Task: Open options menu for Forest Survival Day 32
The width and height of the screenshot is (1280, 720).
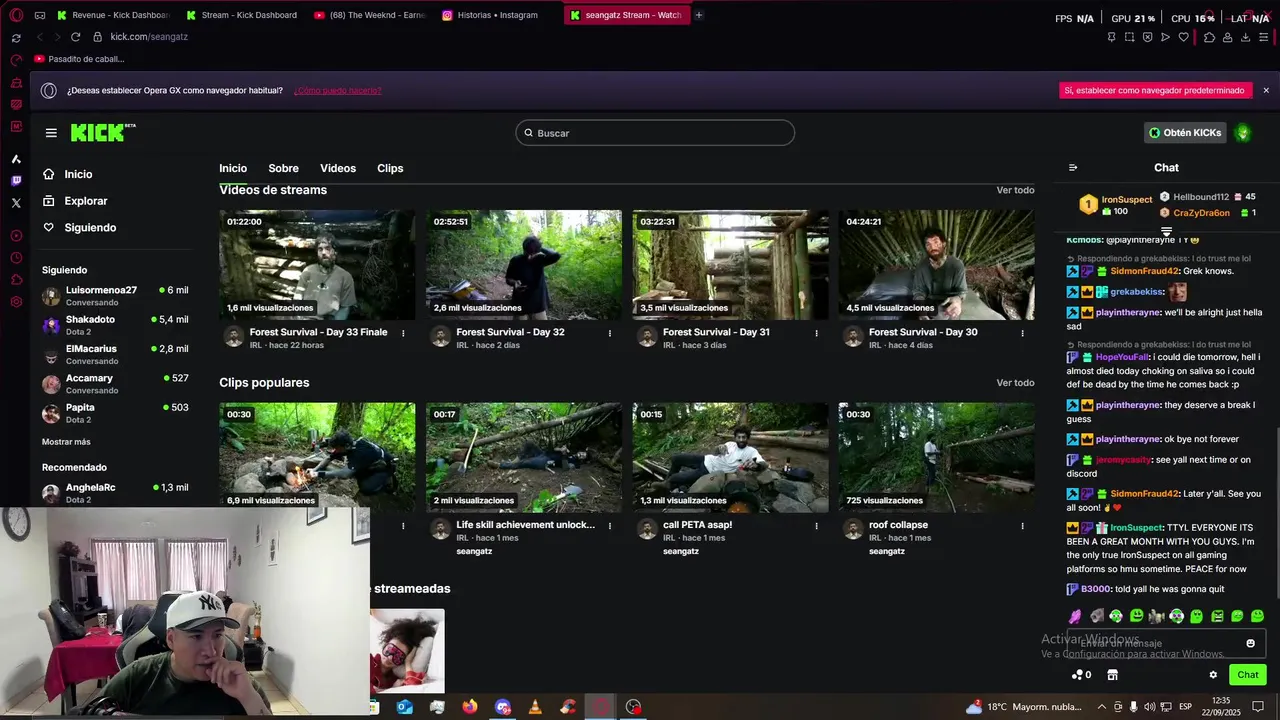Action: (x=610, y=333)
